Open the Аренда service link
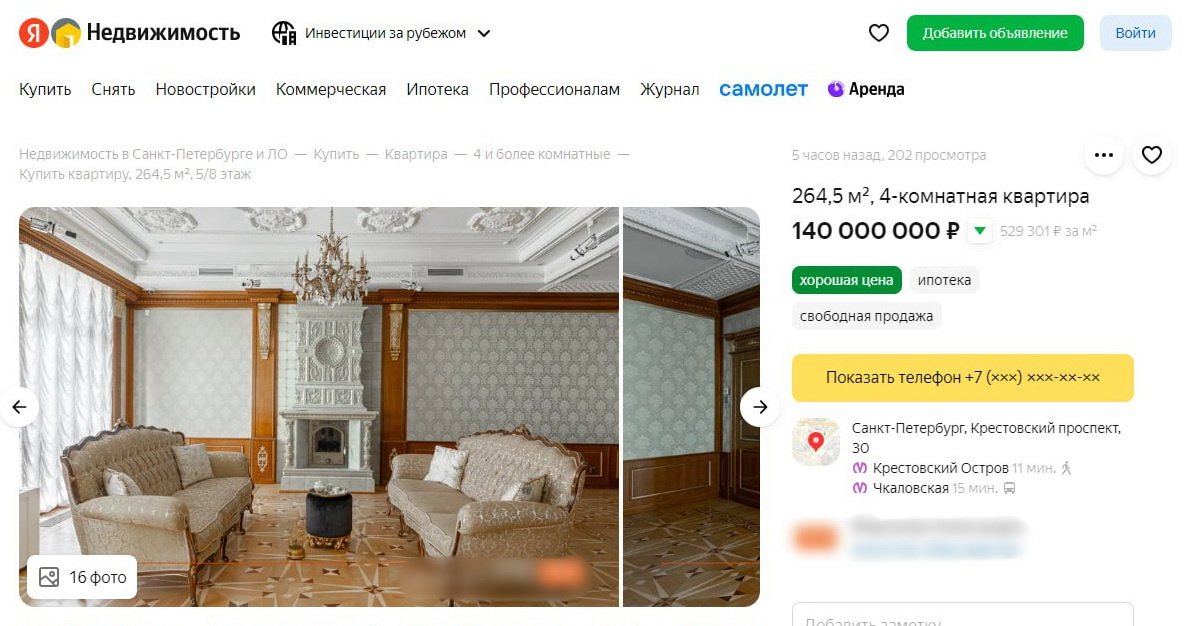1190x626 pixels. coord(866,89)
